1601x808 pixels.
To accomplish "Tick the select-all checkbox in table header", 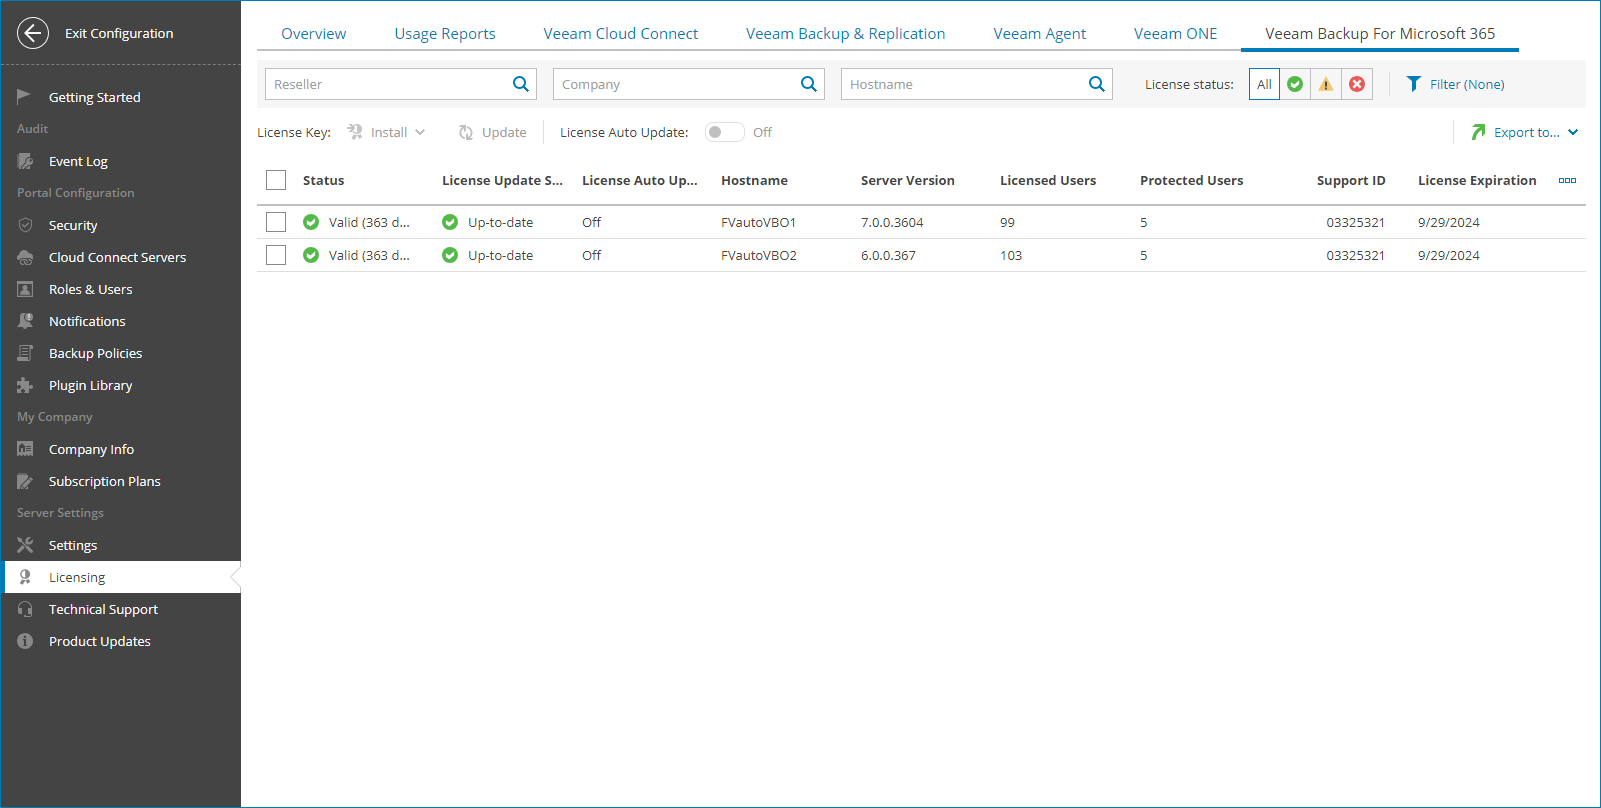I will 276,180.
